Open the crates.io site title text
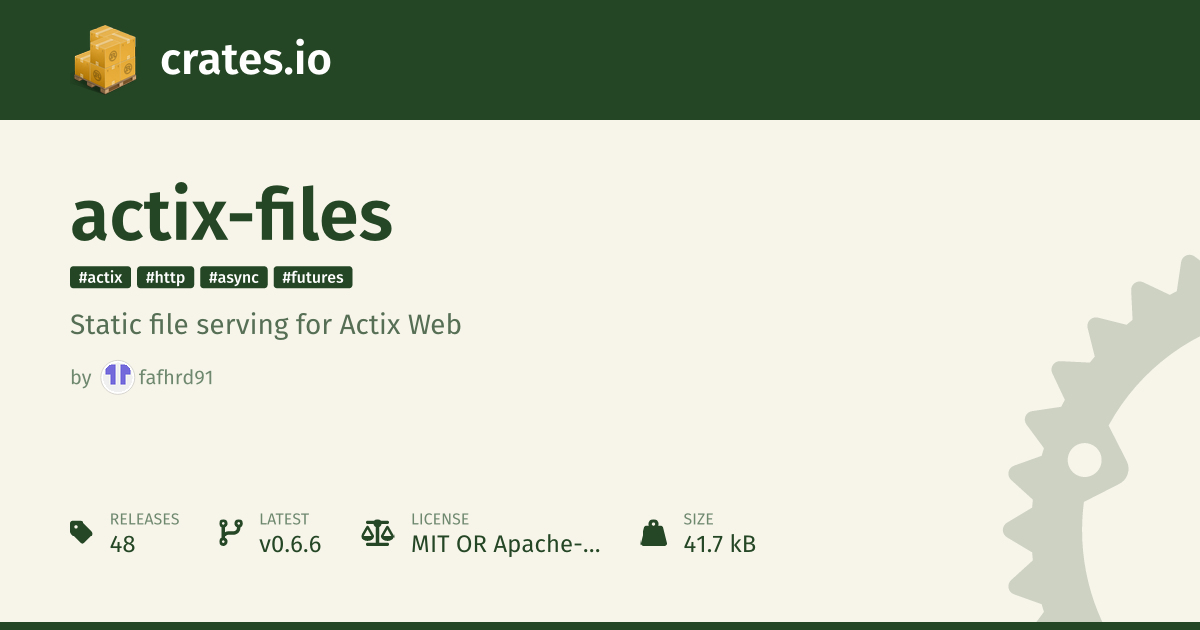Viewport: 1200px width, 630px height. pyautogui.click(x=246, y=60)
